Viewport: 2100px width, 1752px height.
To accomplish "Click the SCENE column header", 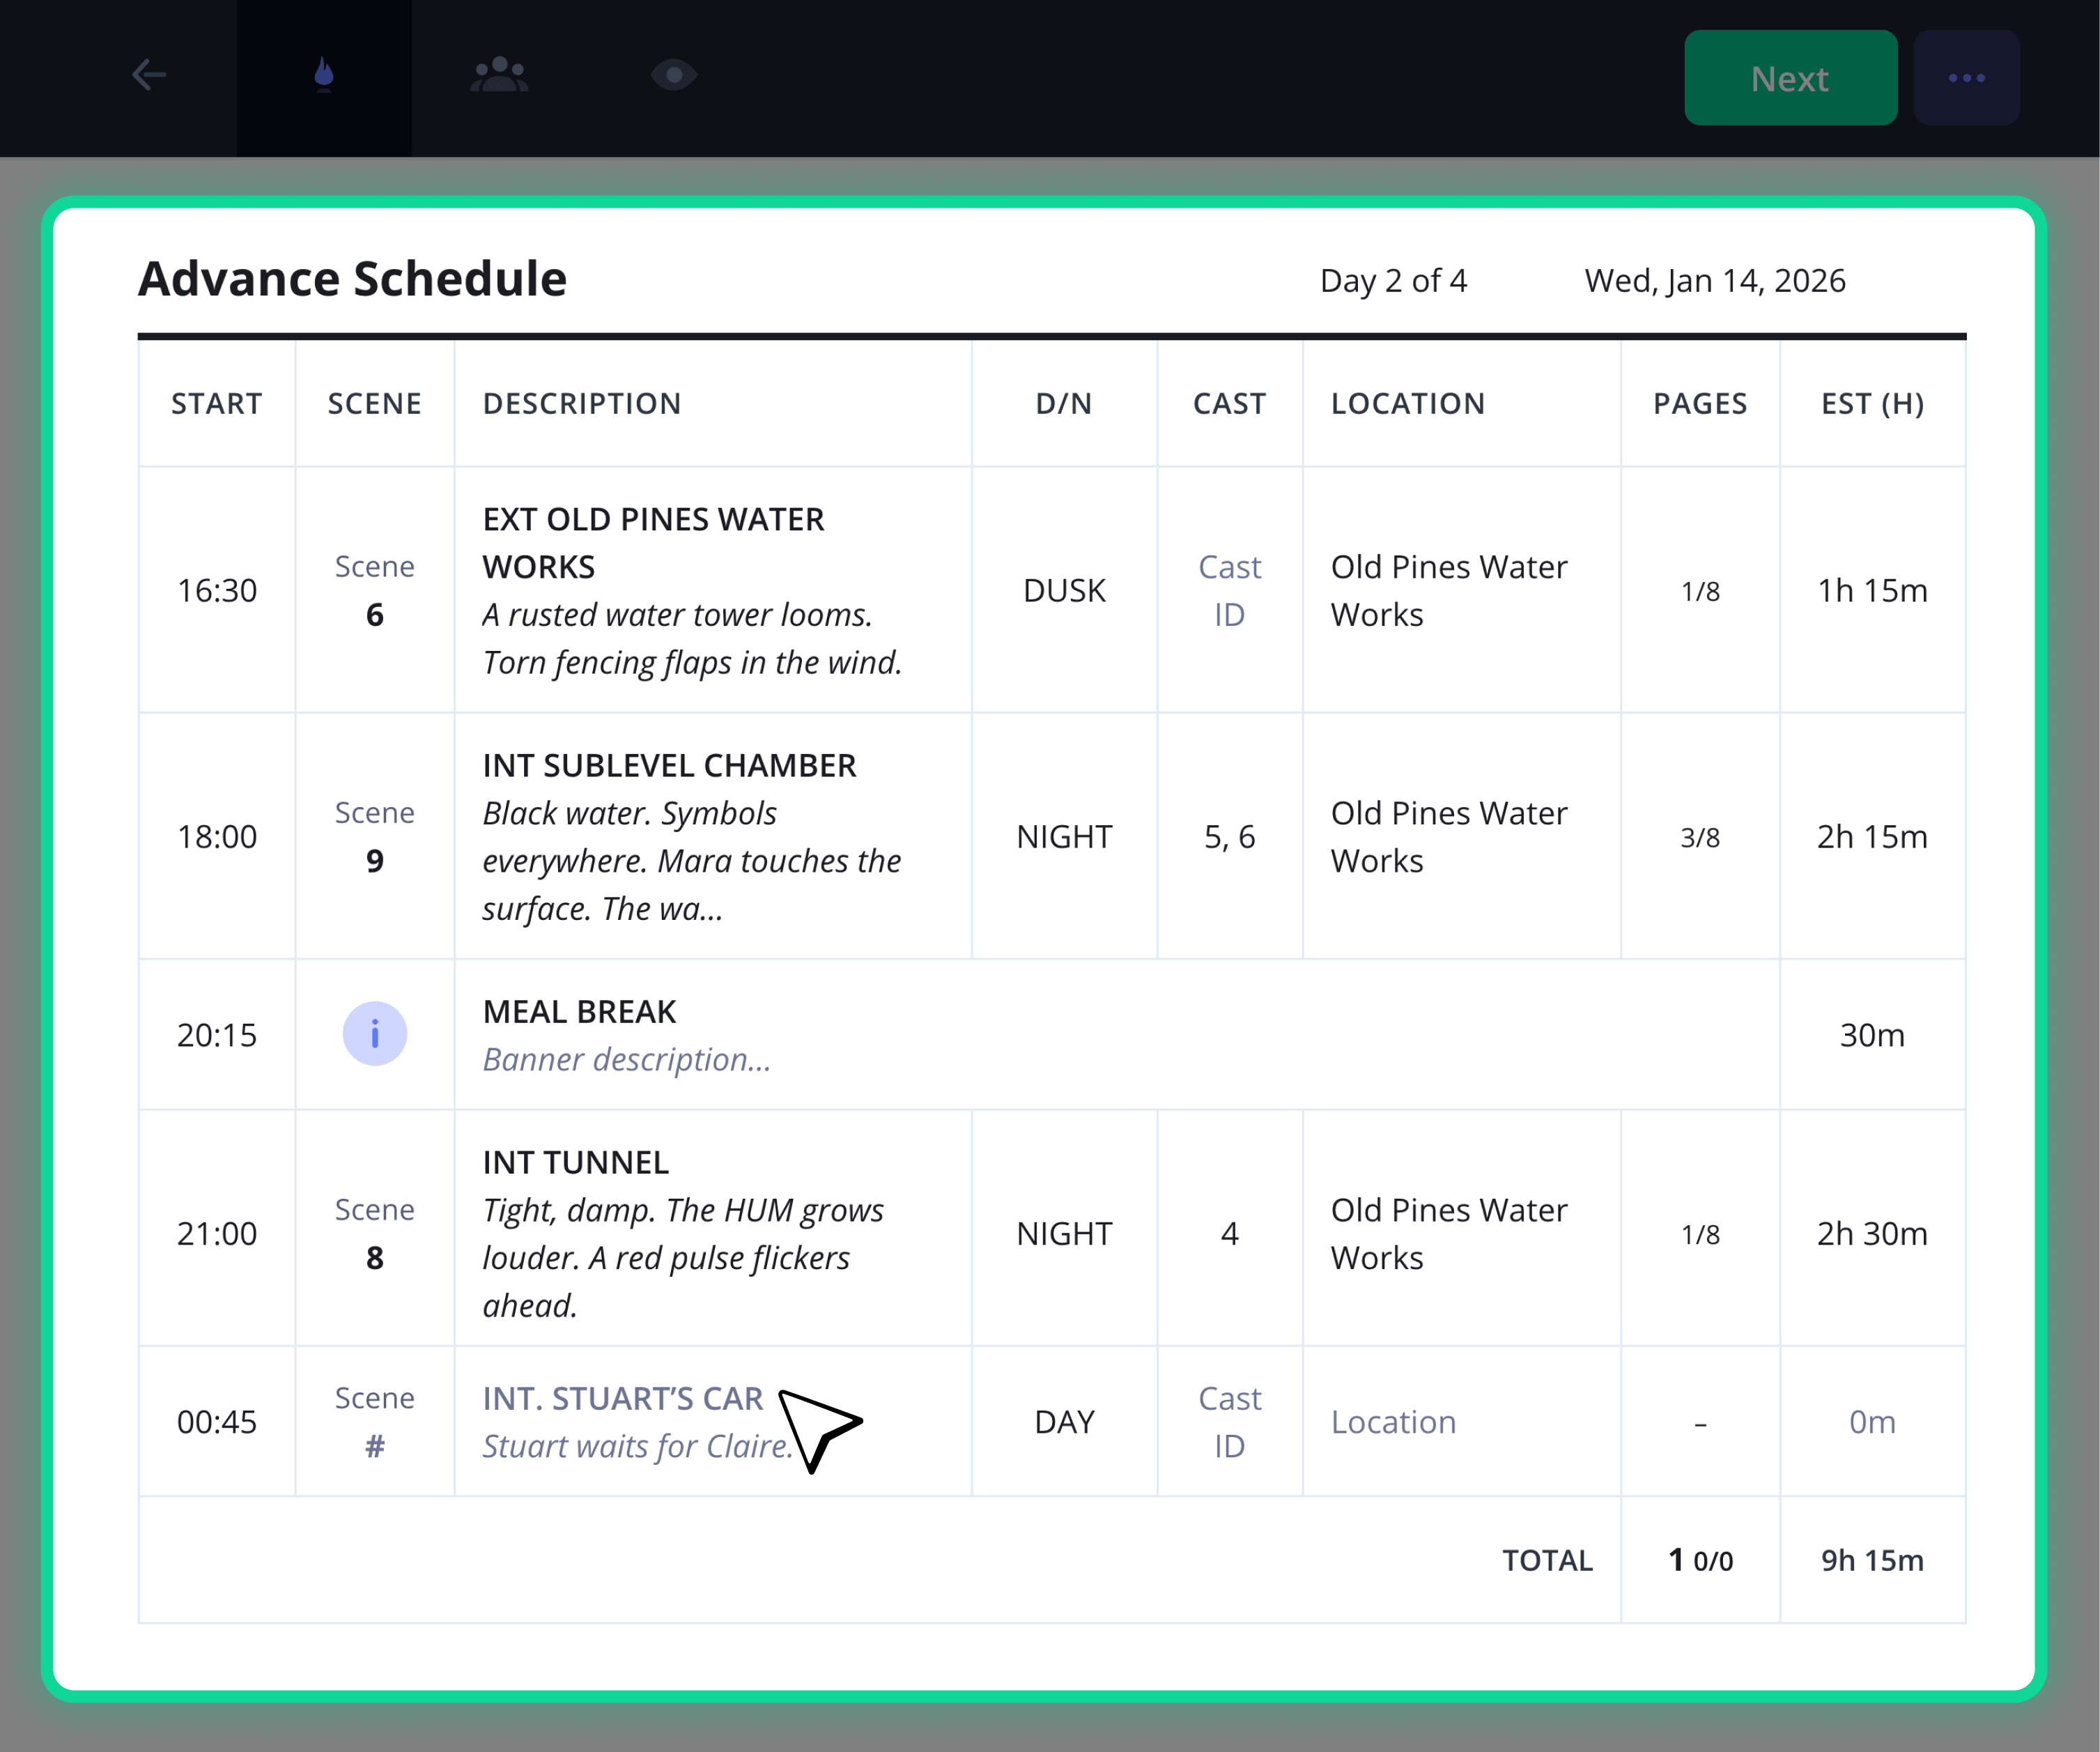I will [375, 404].
